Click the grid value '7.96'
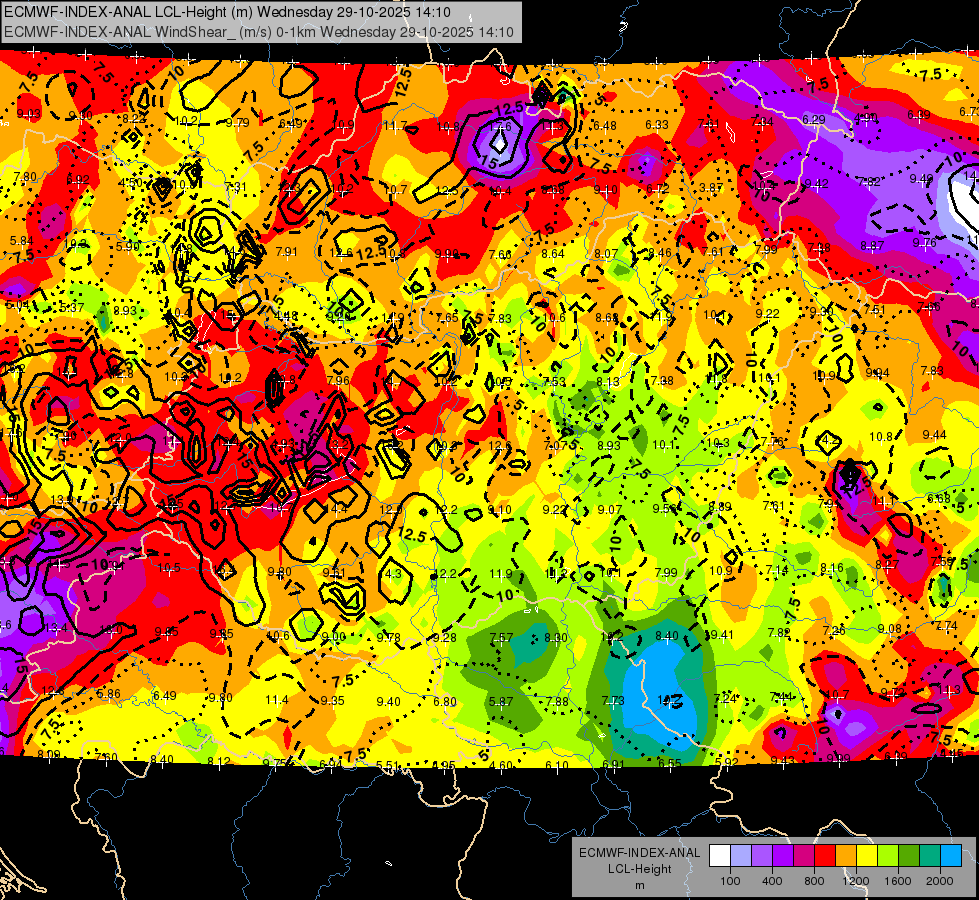The image size is (979, 900). (338, 380)
